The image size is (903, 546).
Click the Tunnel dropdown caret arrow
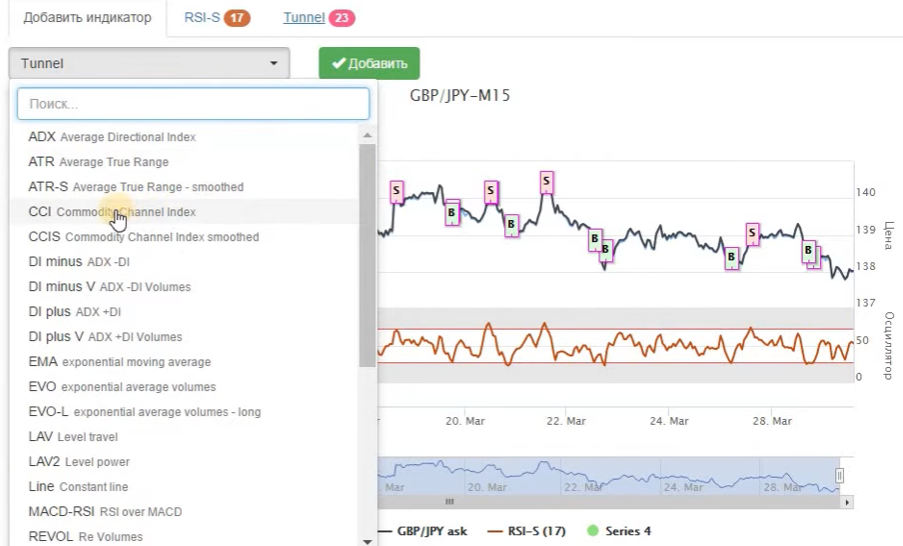click(274, 63)
